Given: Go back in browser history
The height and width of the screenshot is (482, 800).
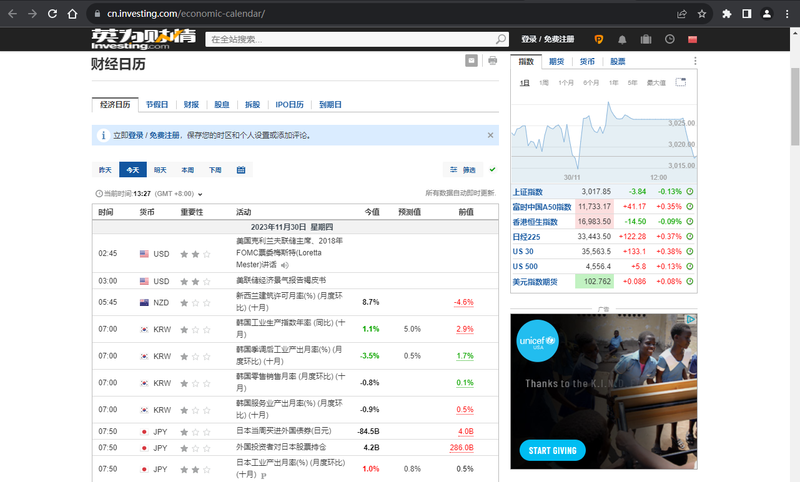Looking at the screenshot, I should 12,14.
